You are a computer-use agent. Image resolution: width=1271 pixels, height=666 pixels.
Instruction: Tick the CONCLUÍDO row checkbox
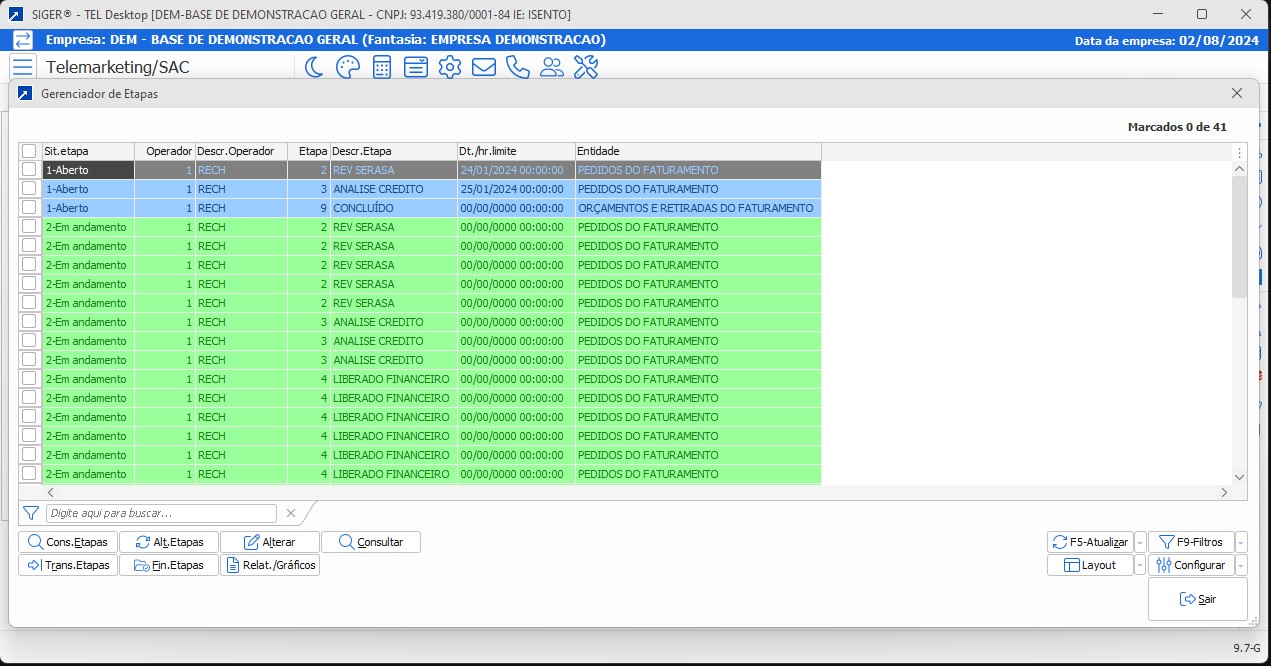[x=30, y=208]
